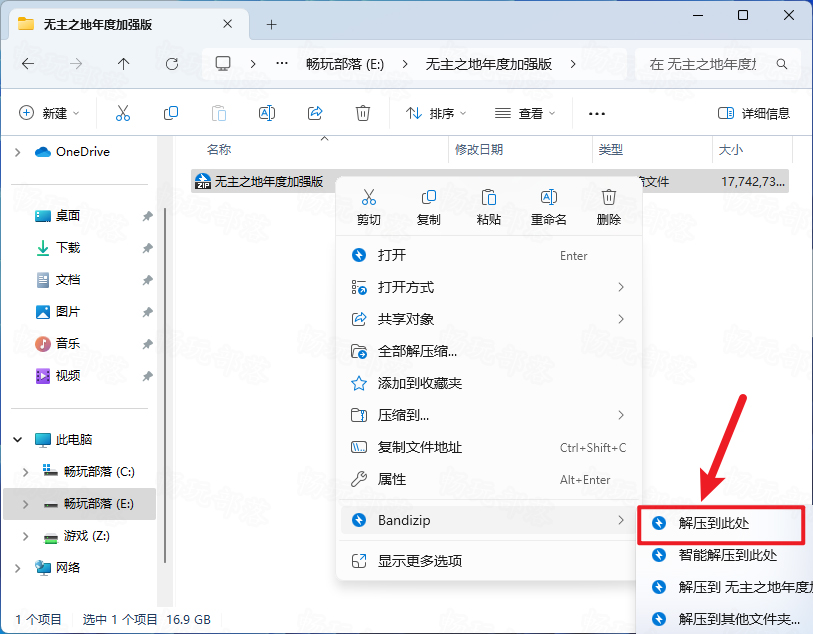Viewport: 813px width, 634px height.
Task: Expand chevron after 无主之地年度加强版 breadcrumb
Action: (573, 64)
